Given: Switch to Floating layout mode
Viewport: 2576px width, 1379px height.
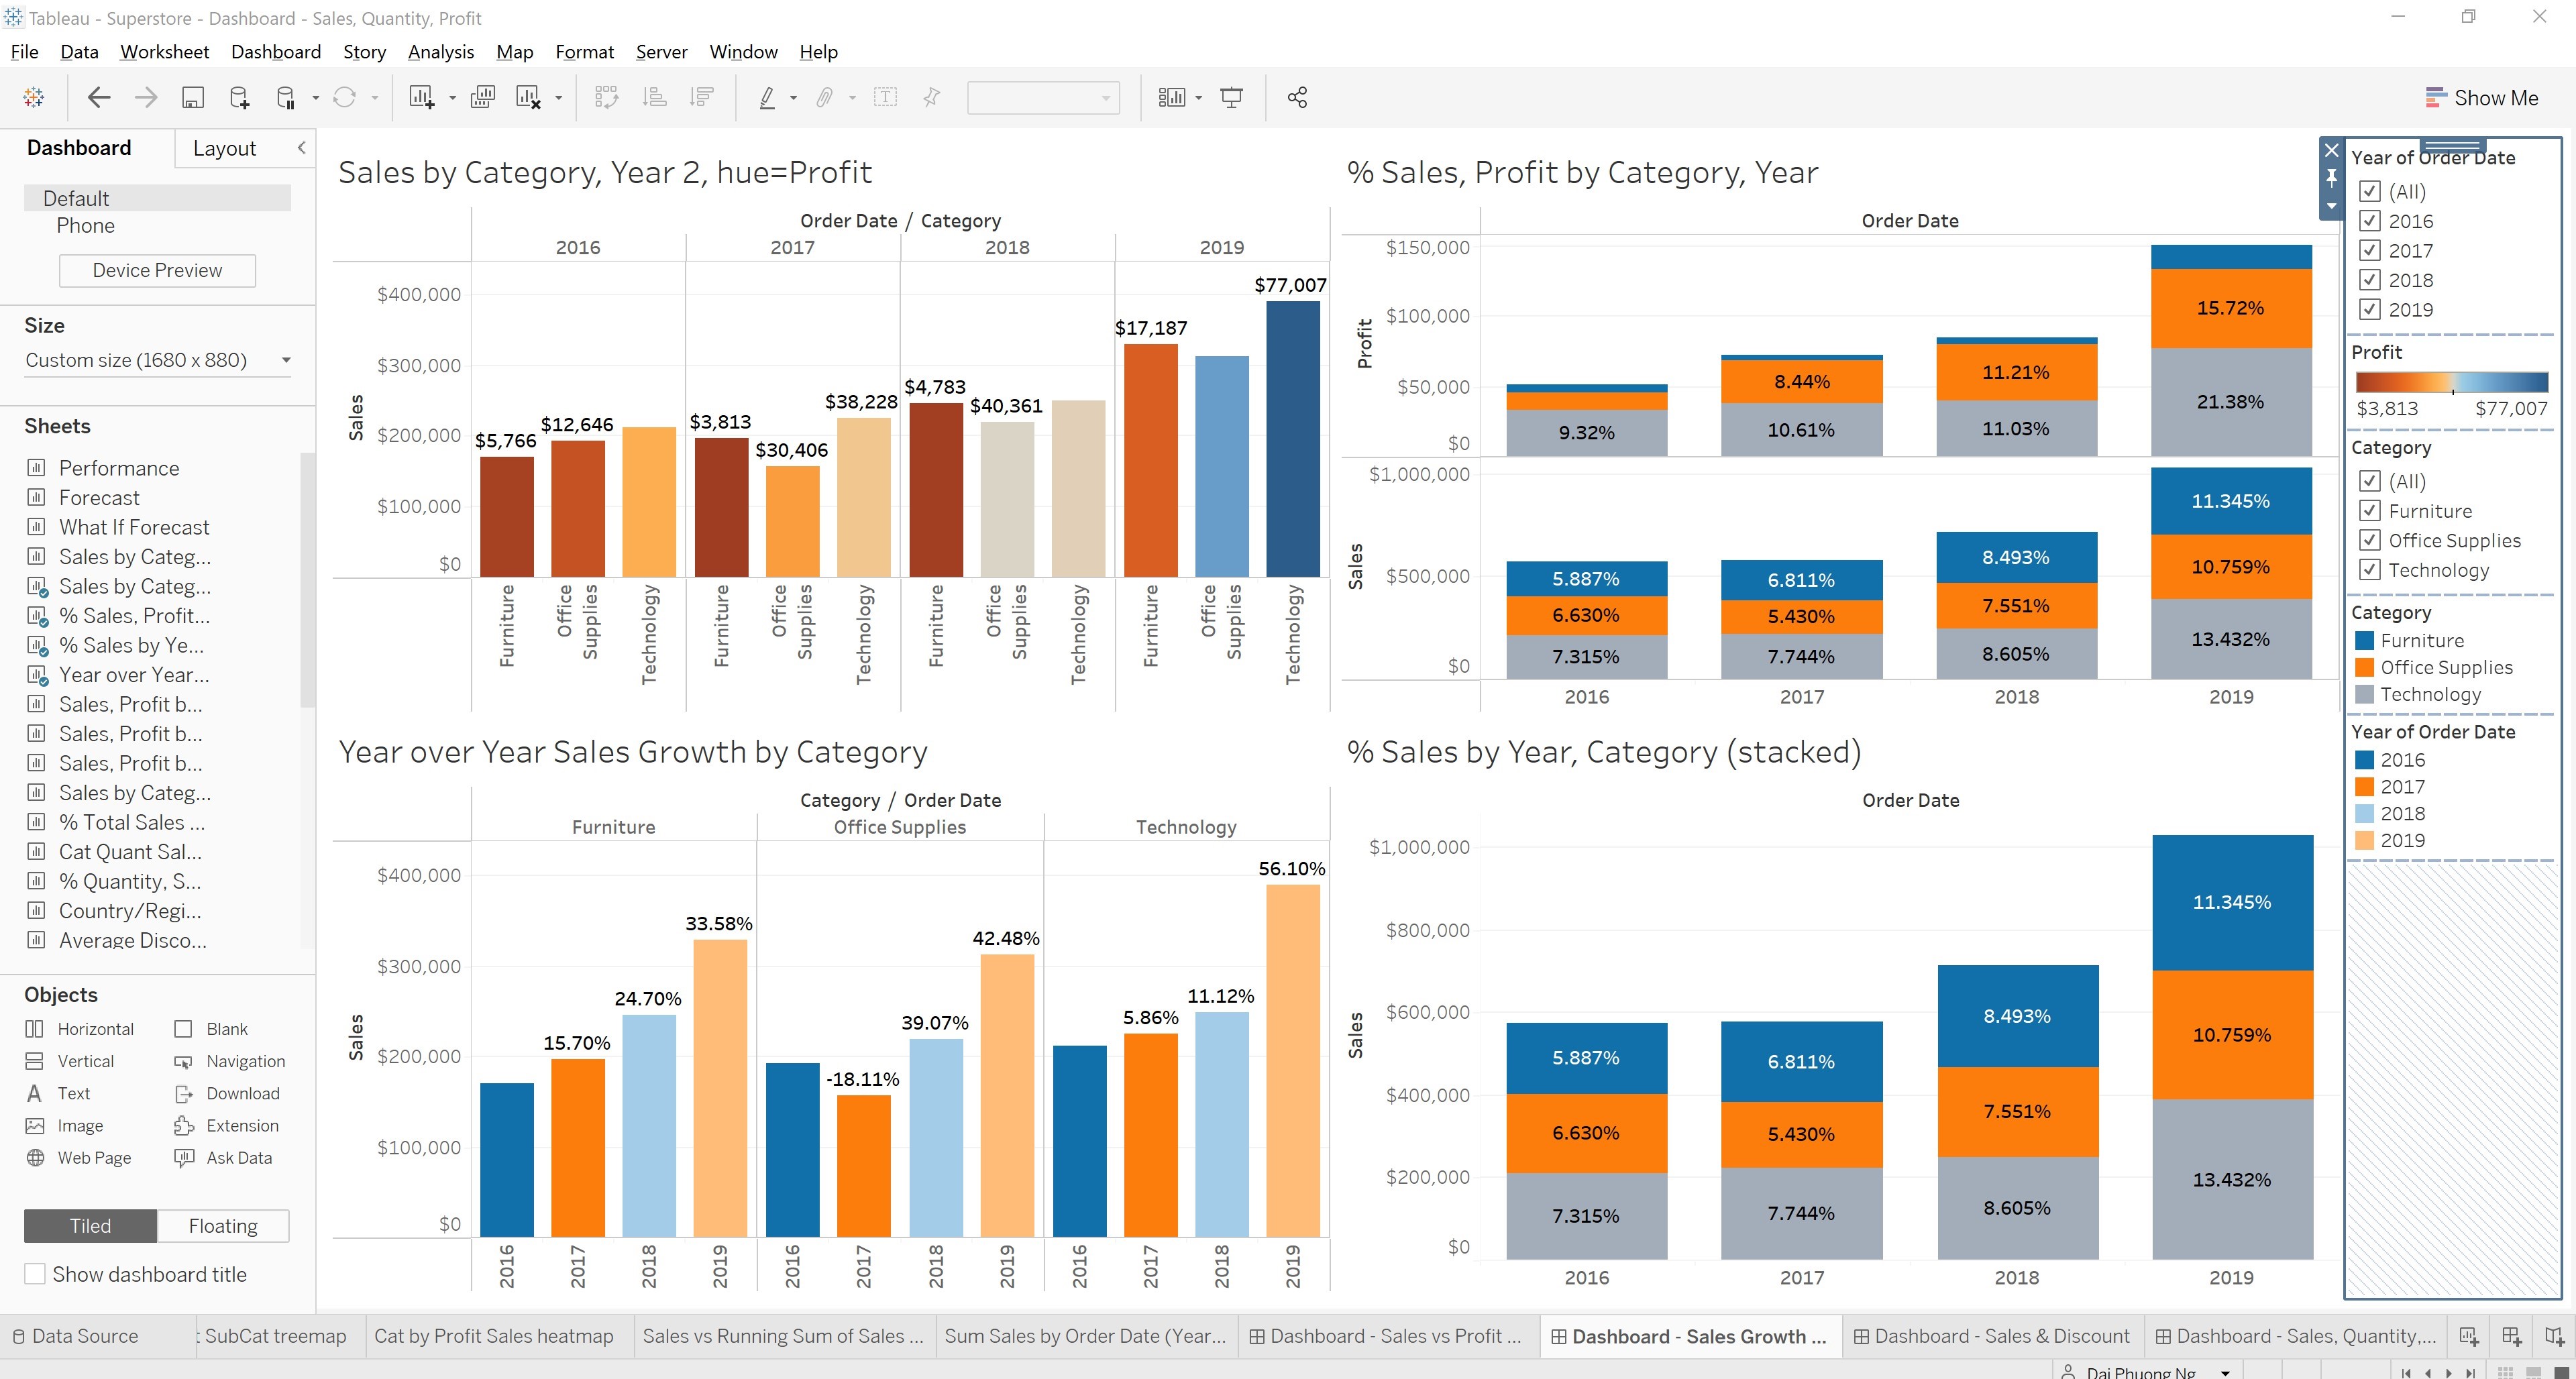Looking at the screenshot, I should point(222,1225).
